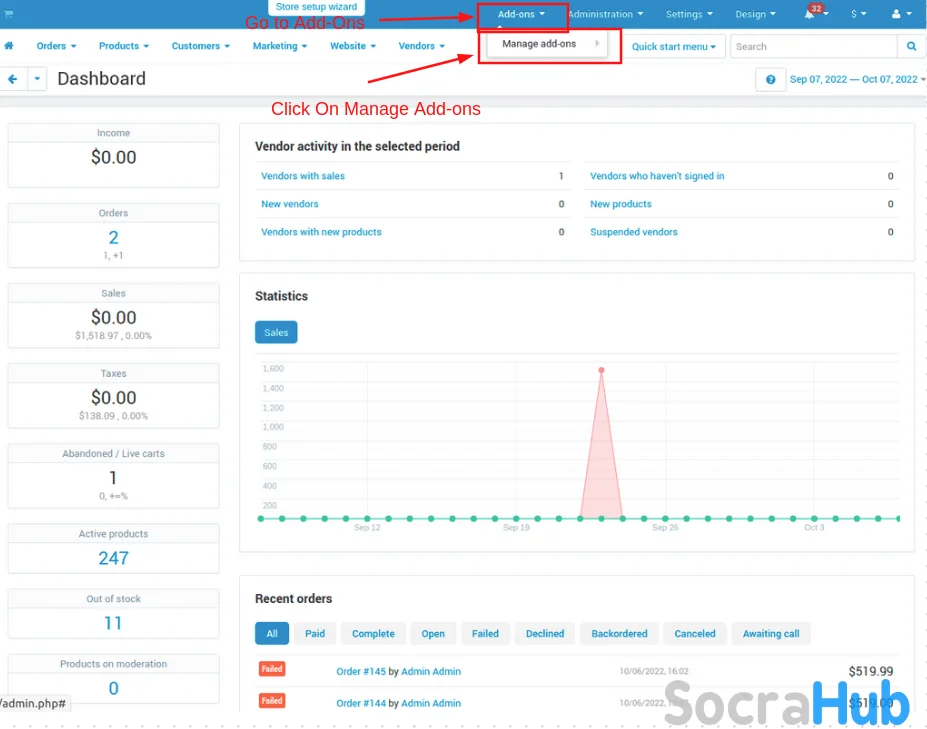Screen dimensions: 927x729
Task: Click the search magnifier button
Action: pyautogui.click(x=911, y=46)
